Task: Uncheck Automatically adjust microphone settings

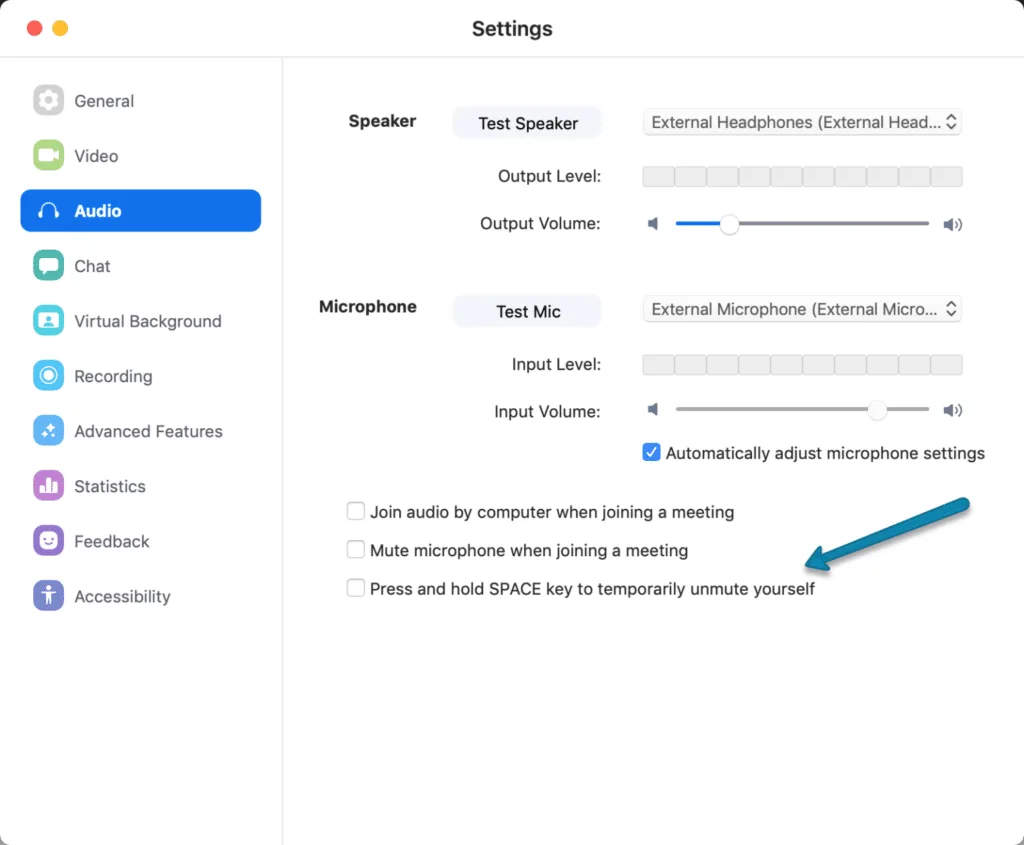Action: tap(651, 453)
